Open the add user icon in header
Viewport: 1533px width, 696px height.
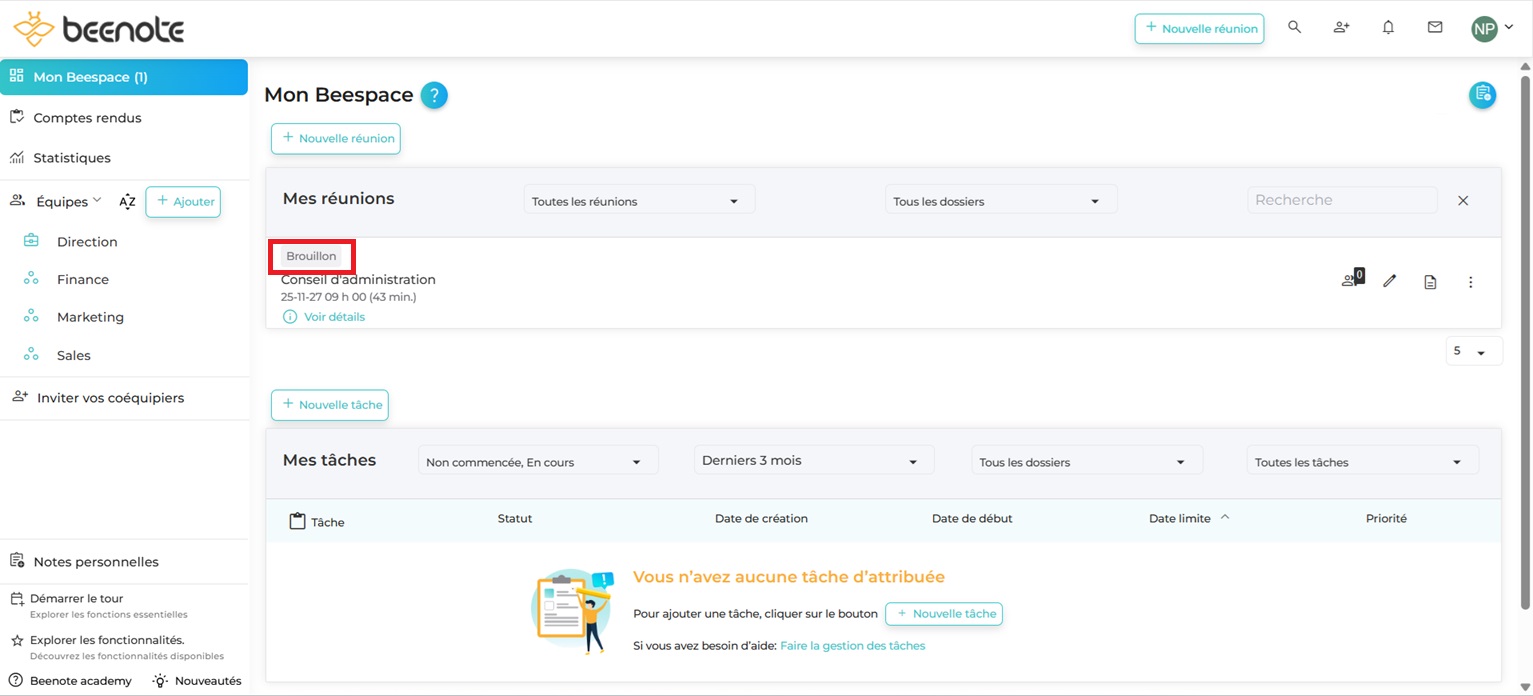(1341, 28)
